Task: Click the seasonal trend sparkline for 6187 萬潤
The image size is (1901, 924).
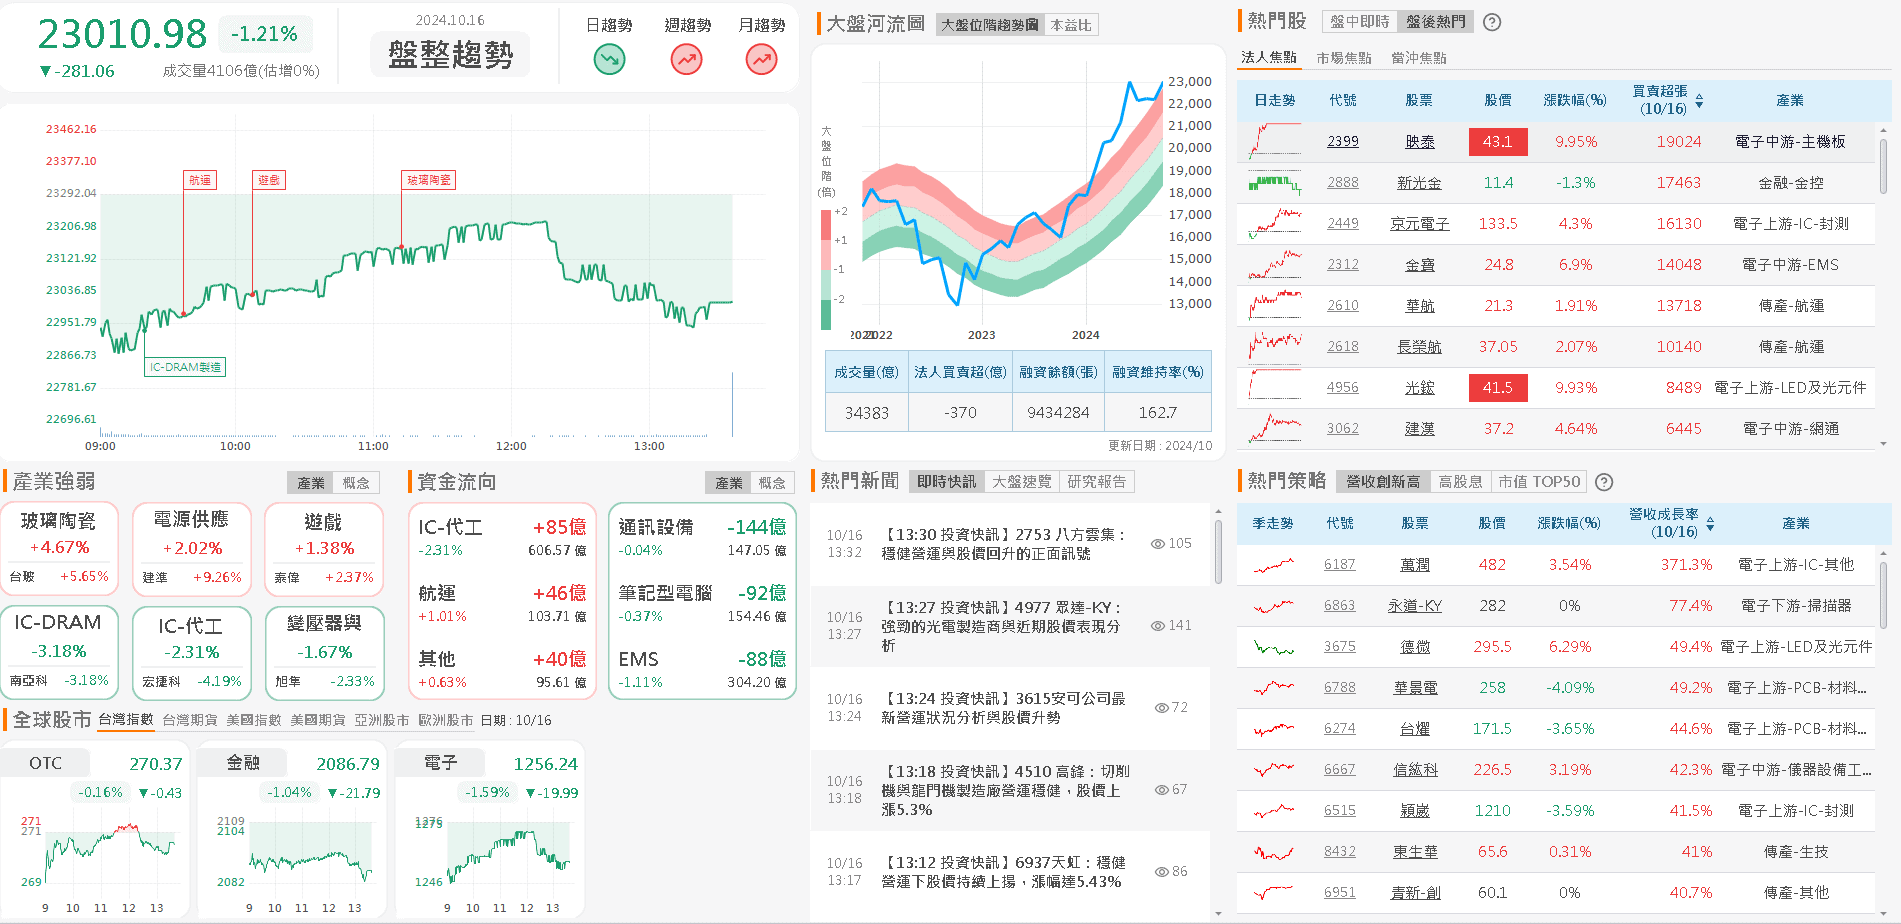Action: click(x=1273, y=565)
